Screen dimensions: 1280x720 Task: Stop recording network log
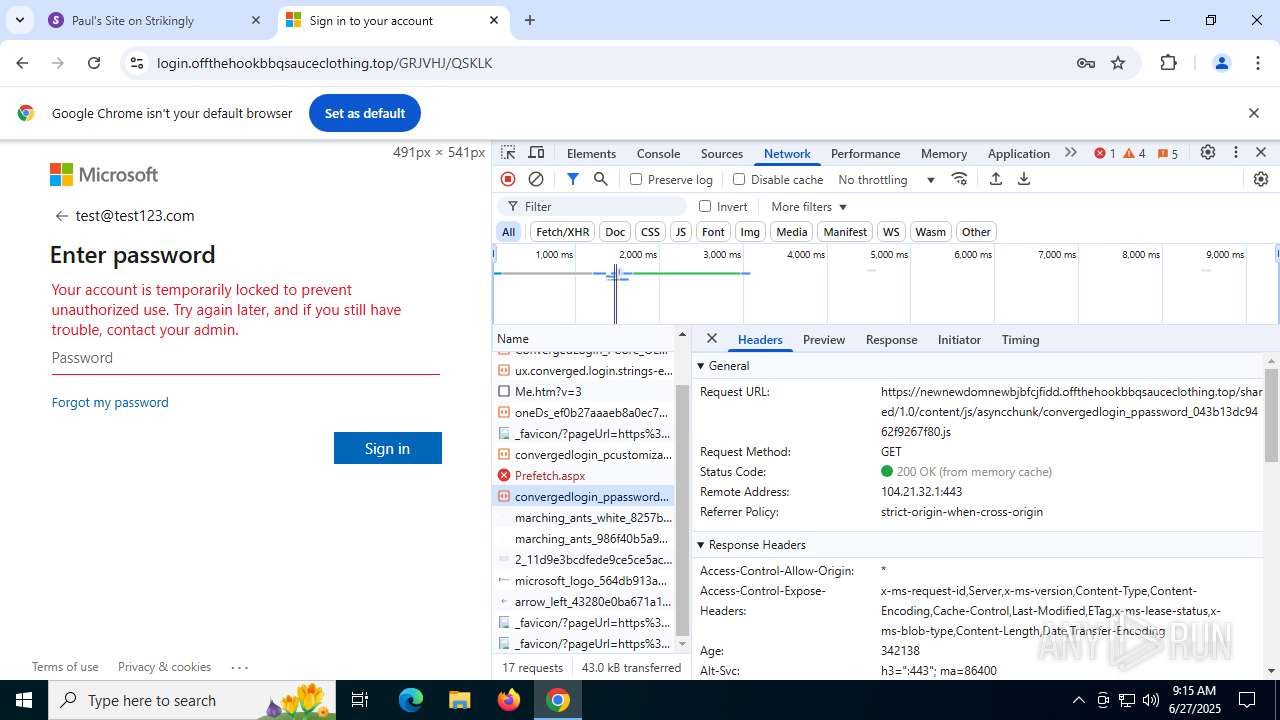coord(508,179)
